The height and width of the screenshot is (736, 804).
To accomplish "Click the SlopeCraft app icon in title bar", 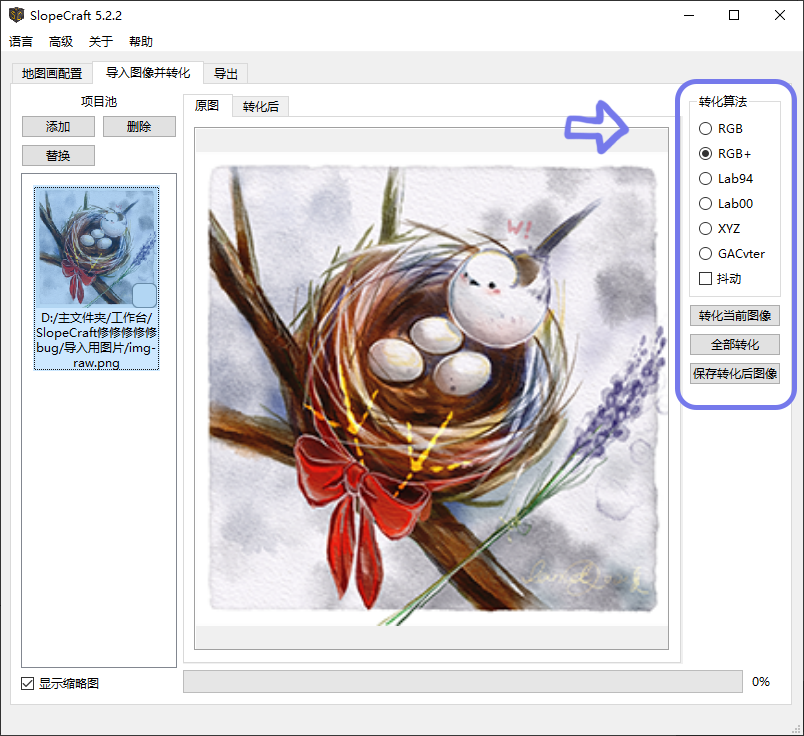I will pos(16,16).
